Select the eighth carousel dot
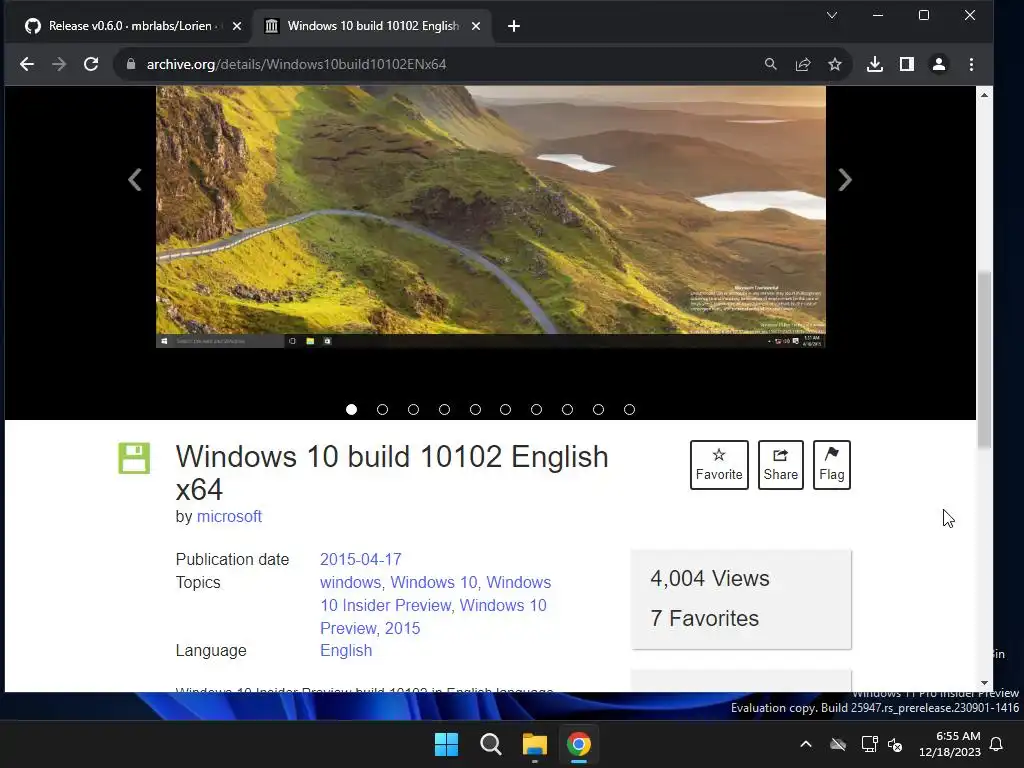 coord(568,409)
